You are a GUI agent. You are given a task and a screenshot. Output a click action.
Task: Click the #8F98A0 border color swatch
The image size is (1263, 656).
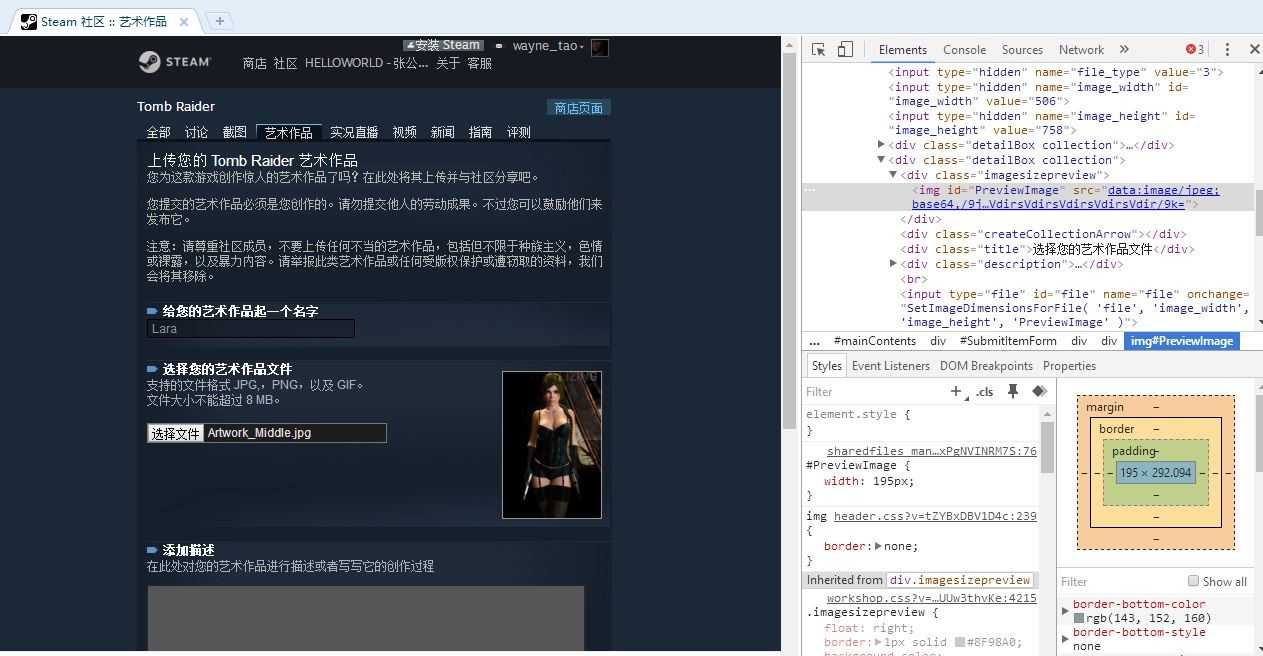coord(960,642)
